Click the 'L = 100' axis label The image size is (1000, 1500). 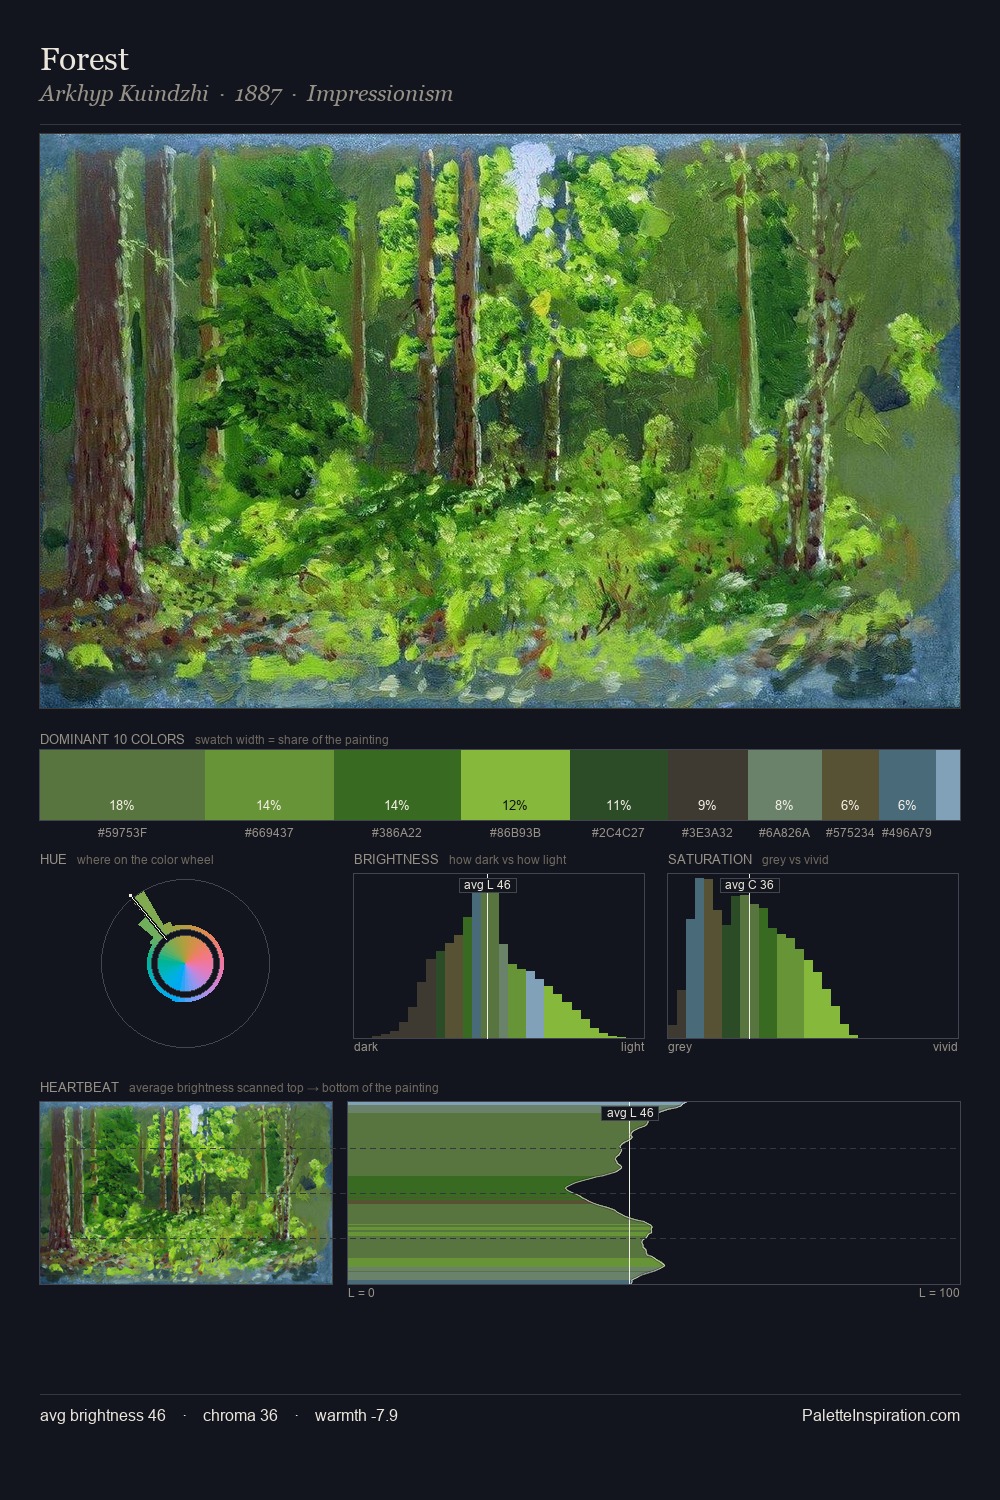tap(939, 1293)
